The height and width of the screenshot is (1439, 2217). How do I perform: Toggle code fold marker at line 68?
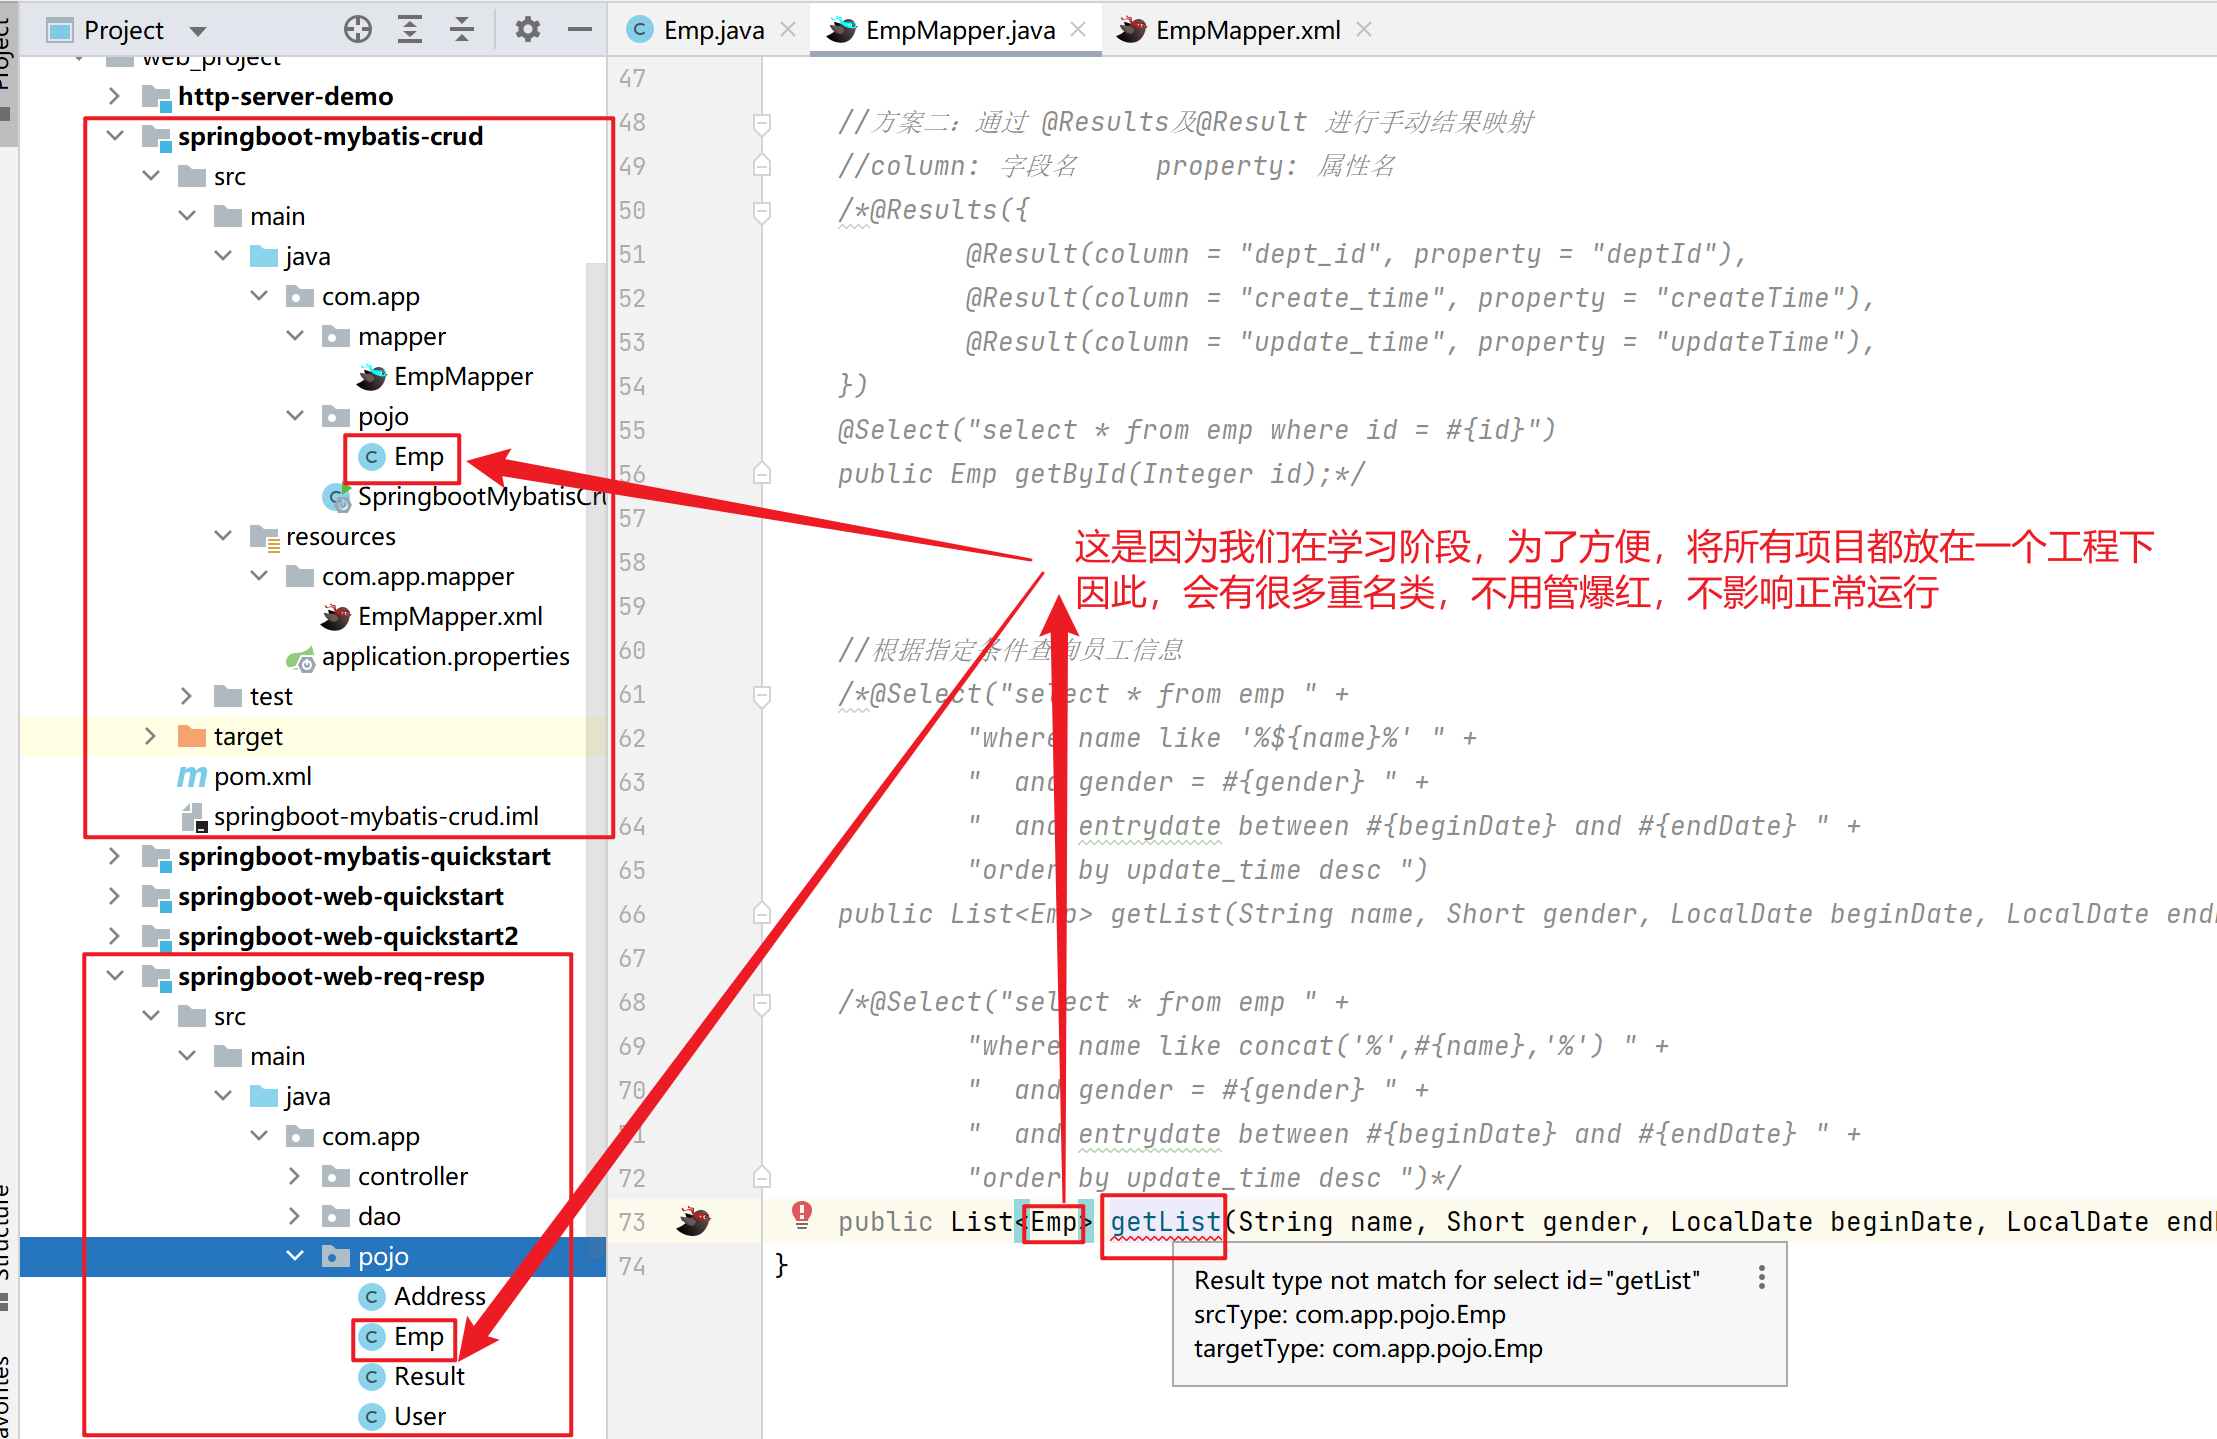coord(762,1002)
